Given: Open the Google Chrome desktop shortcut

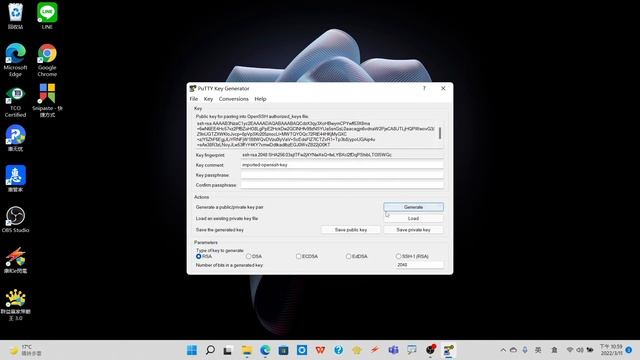Looking at the screenshot, I should tap(47, 60).
